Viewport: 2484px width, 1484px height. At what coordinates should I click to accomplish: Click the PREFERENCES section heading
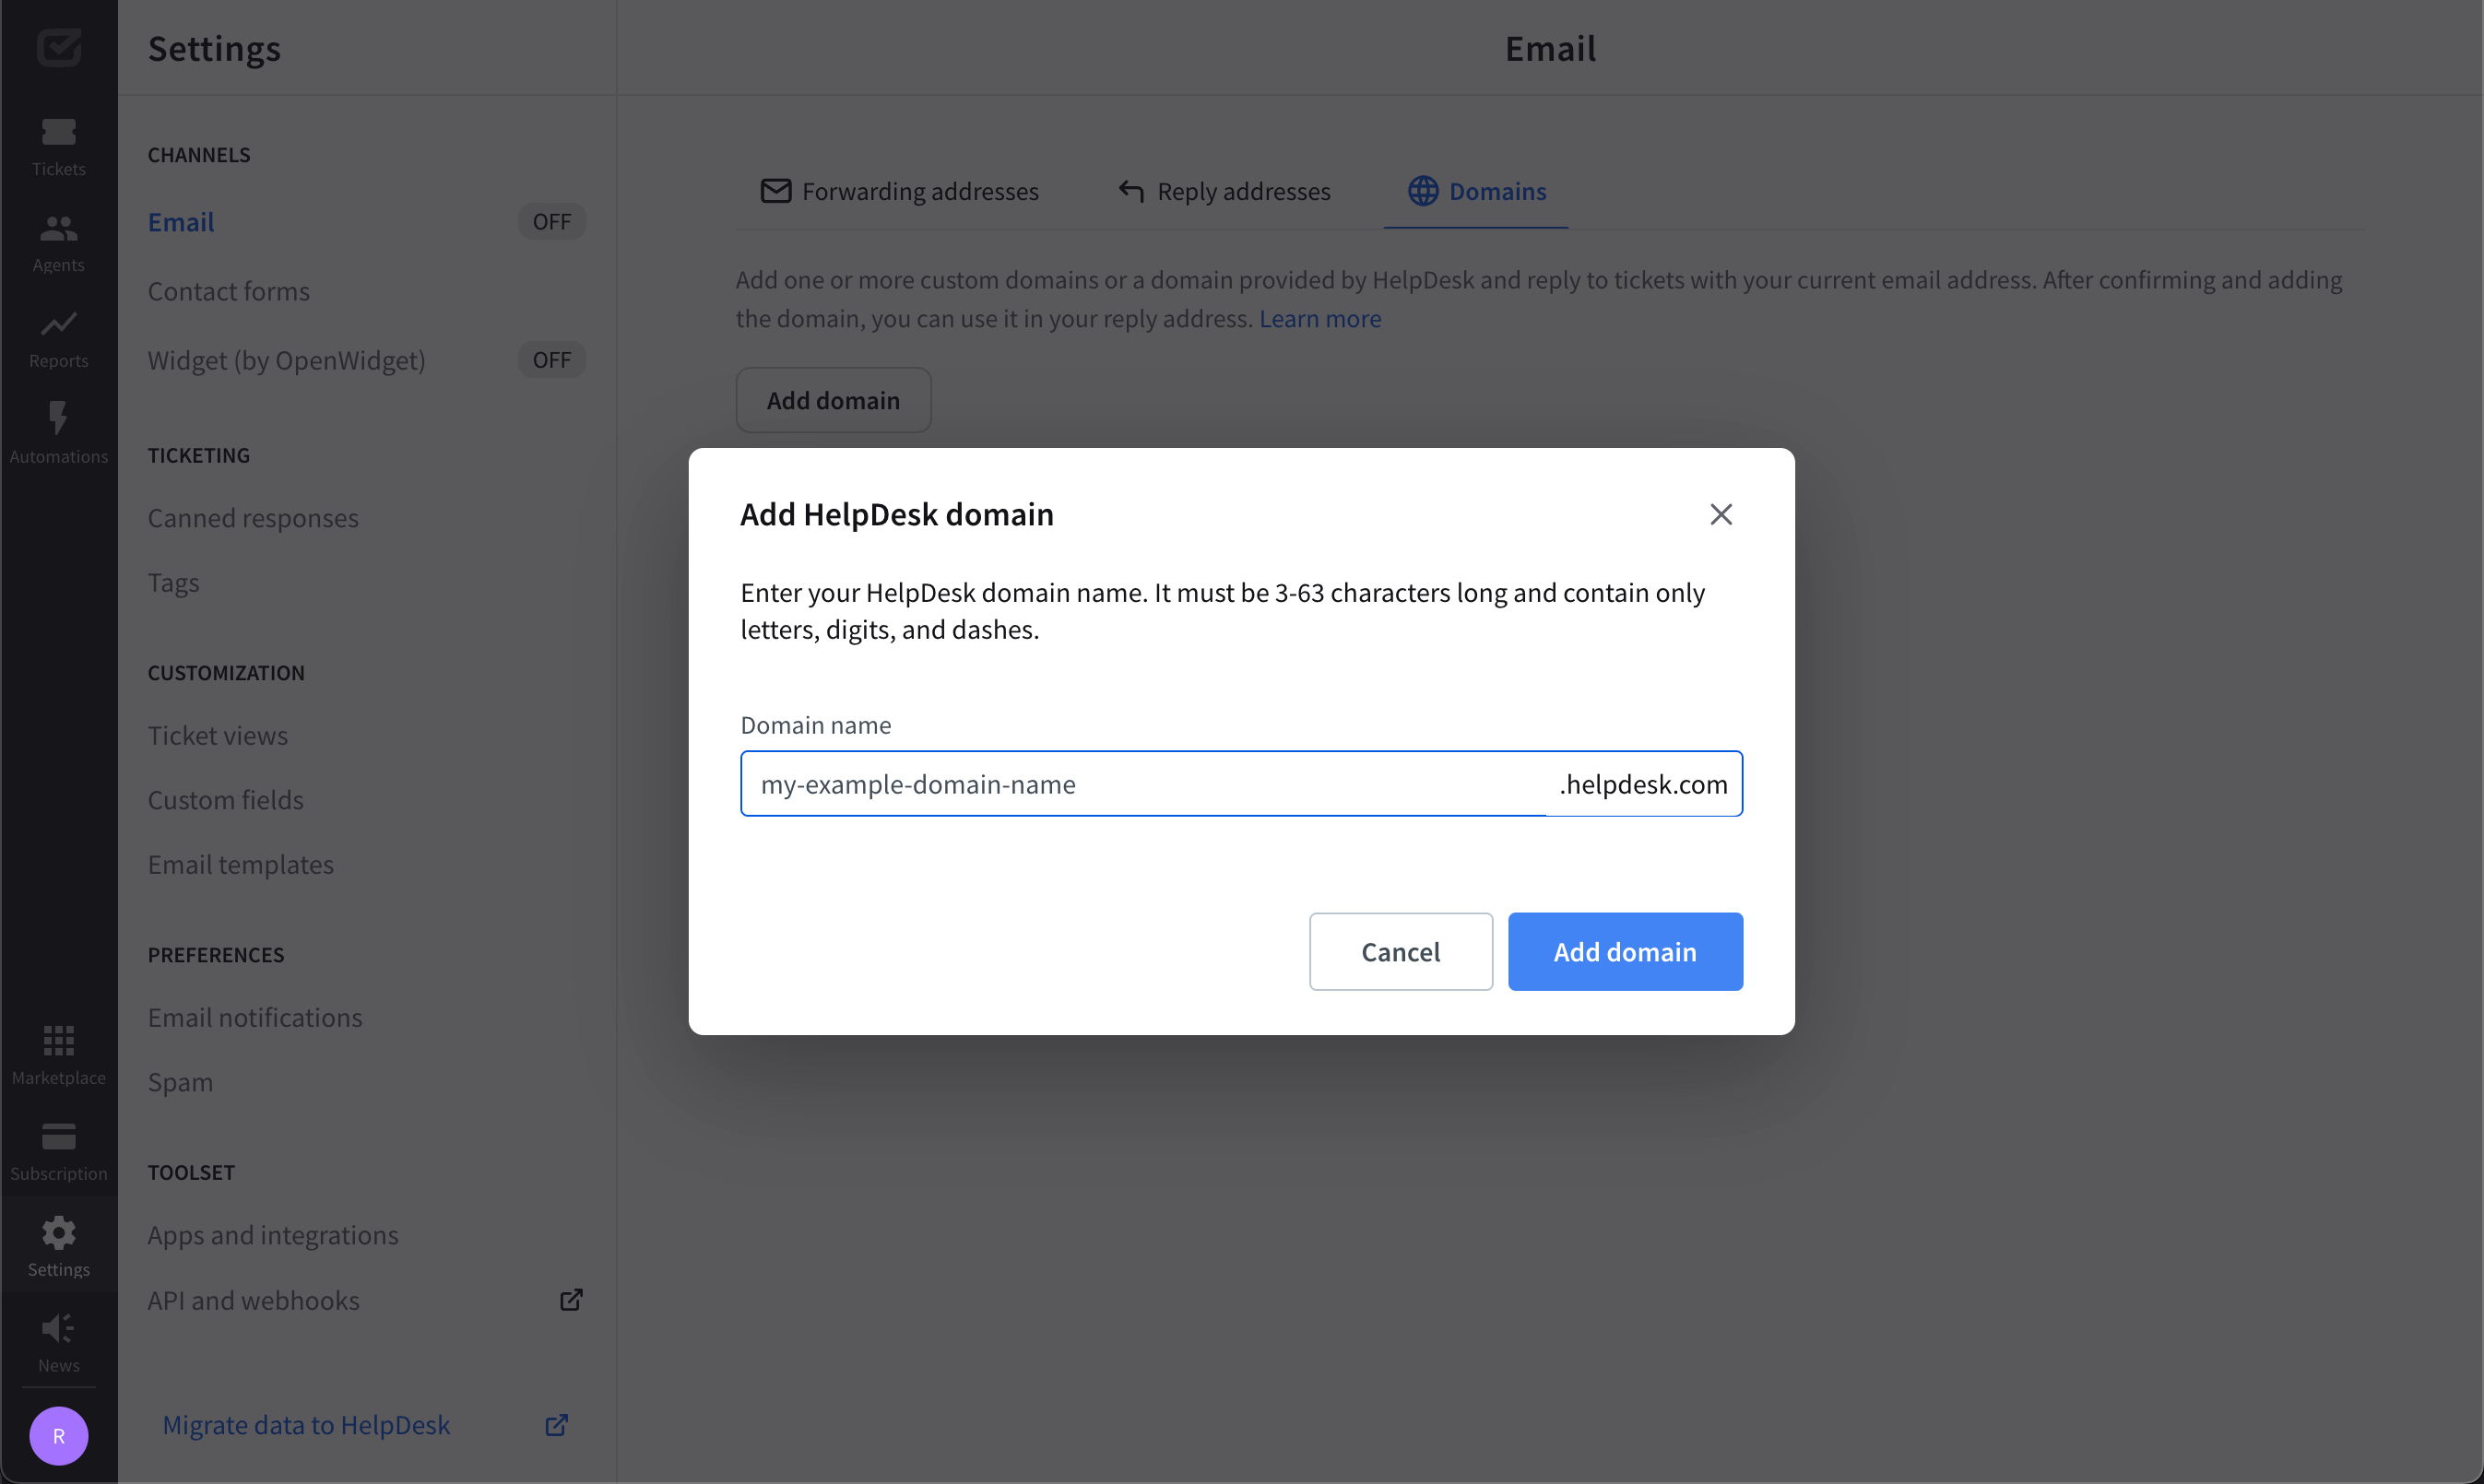tap(216, 955)
